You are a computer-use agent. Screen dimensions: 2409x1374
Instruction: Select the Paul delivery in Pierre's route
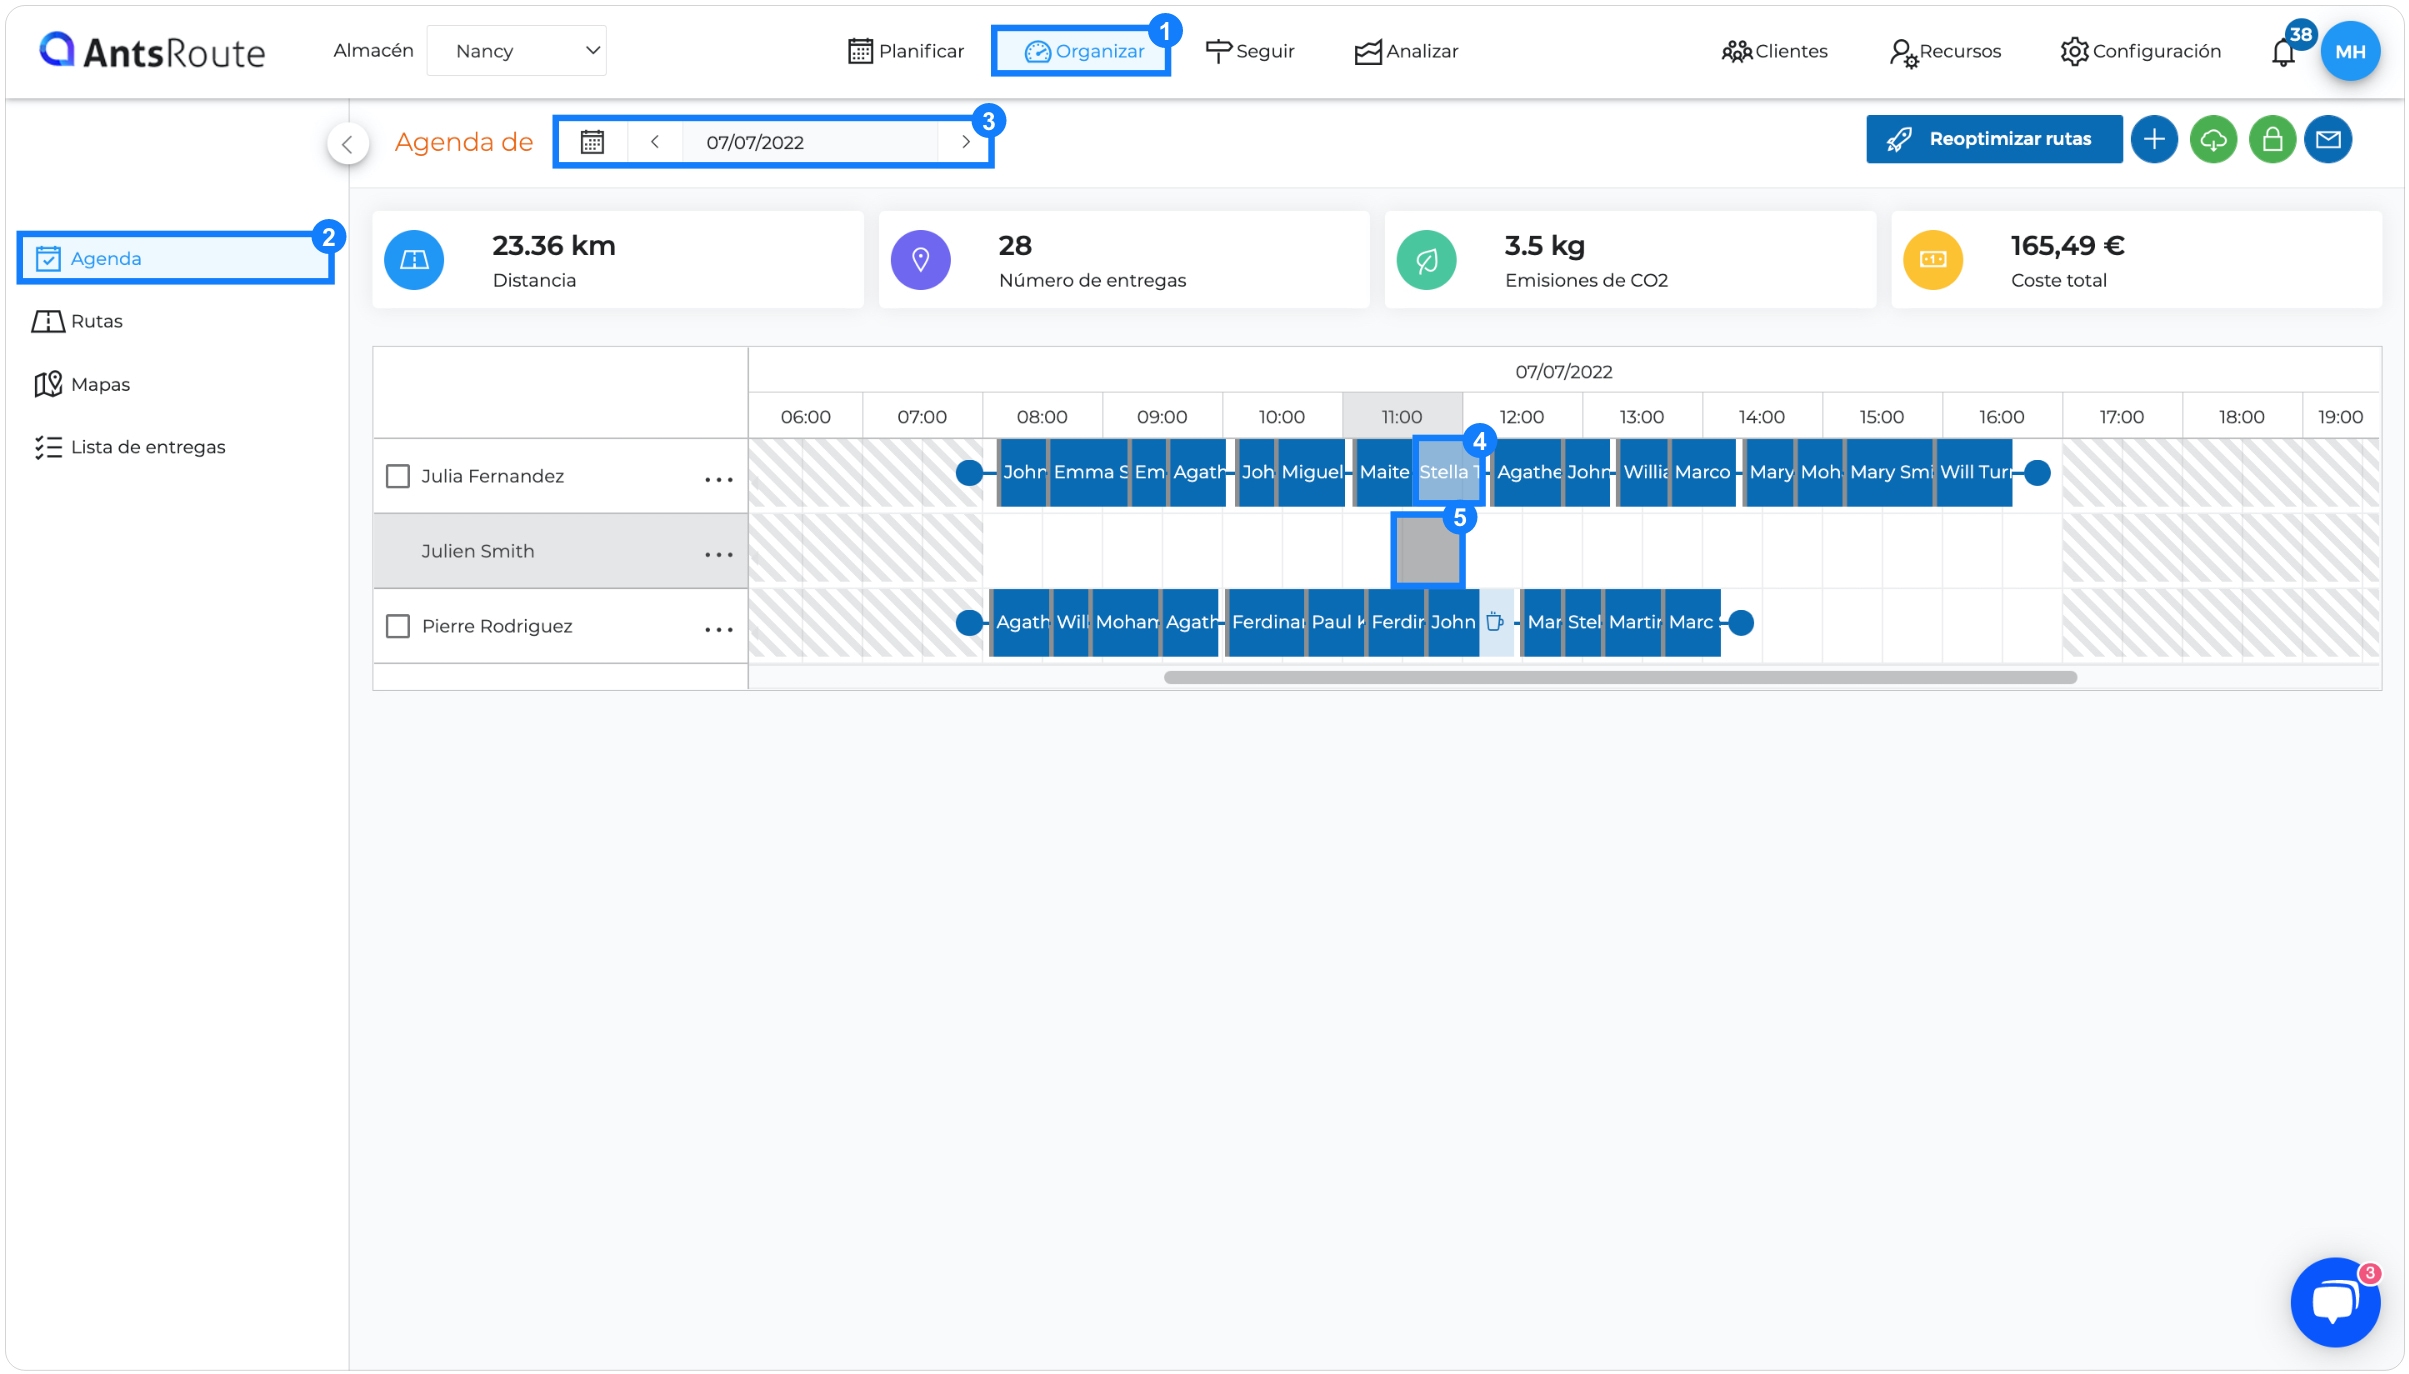(1336, 622)
